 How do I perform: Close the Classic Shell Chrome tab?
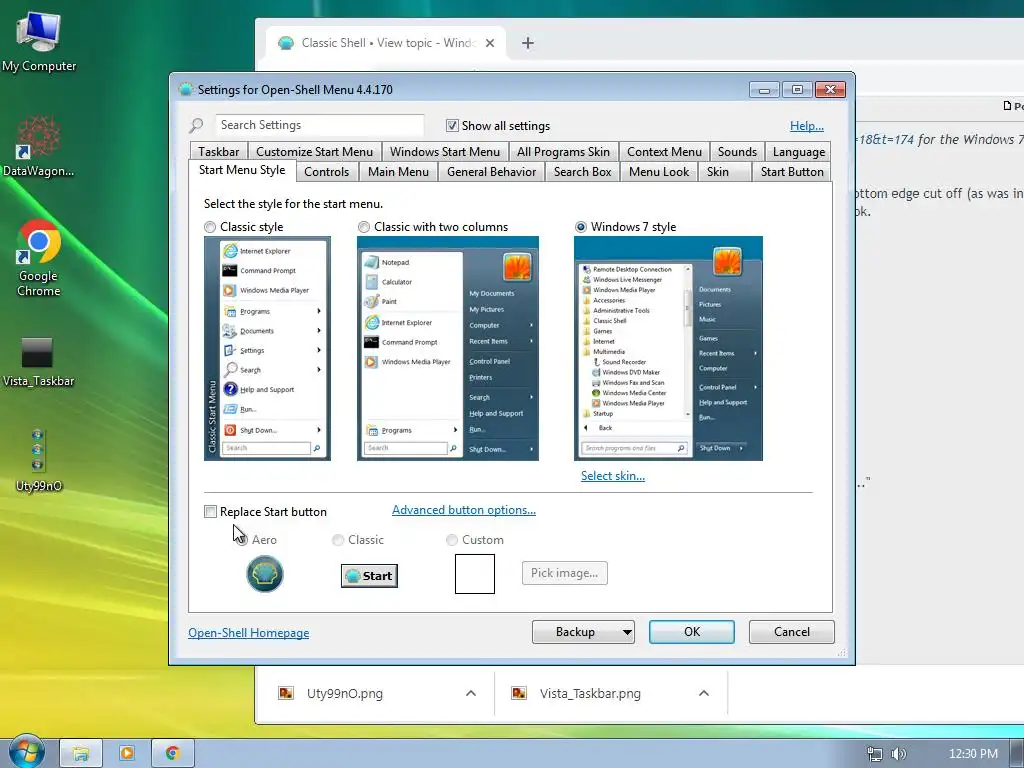tap(490, 43)
